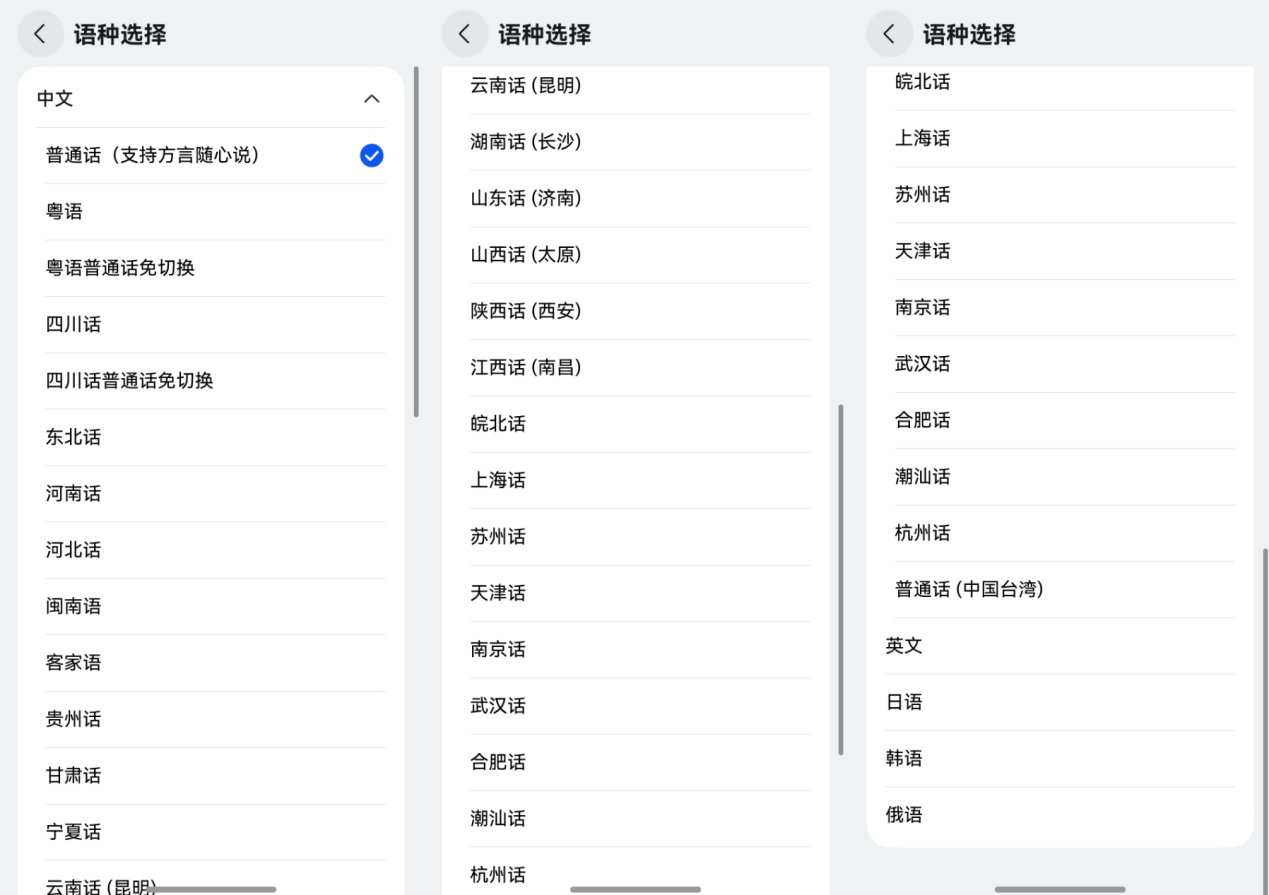This screenshot has width=1269, height=895.
Task: Tap the back arrow in the middle panel
Action: tap(464, 34)
